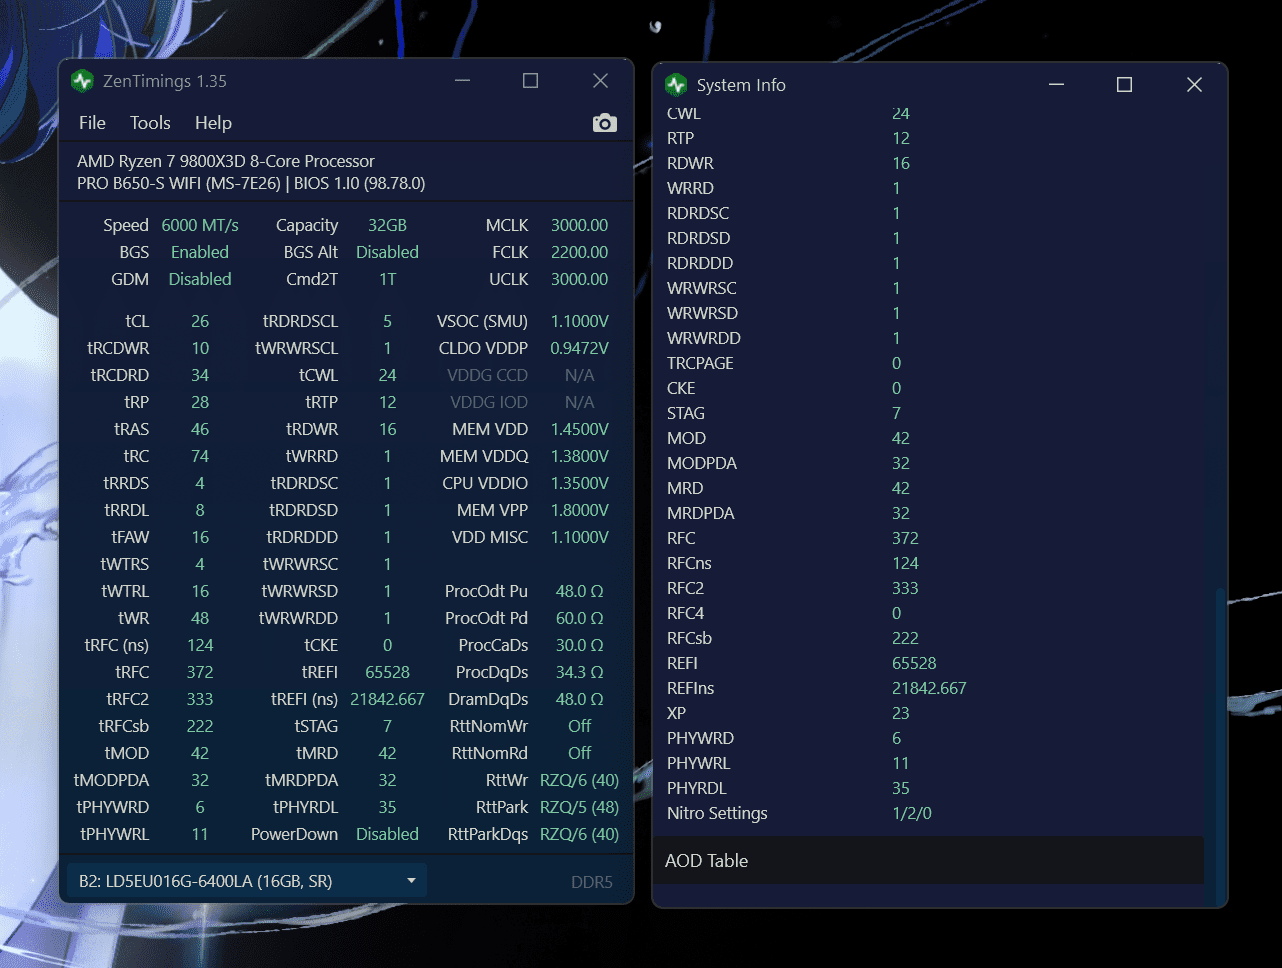The width and height of the screenshot is (1282, 968).
Task: Click the AMD Ryzen 7 9800X3D processor name
Action: pyautogui.click(x=226, y=161)
